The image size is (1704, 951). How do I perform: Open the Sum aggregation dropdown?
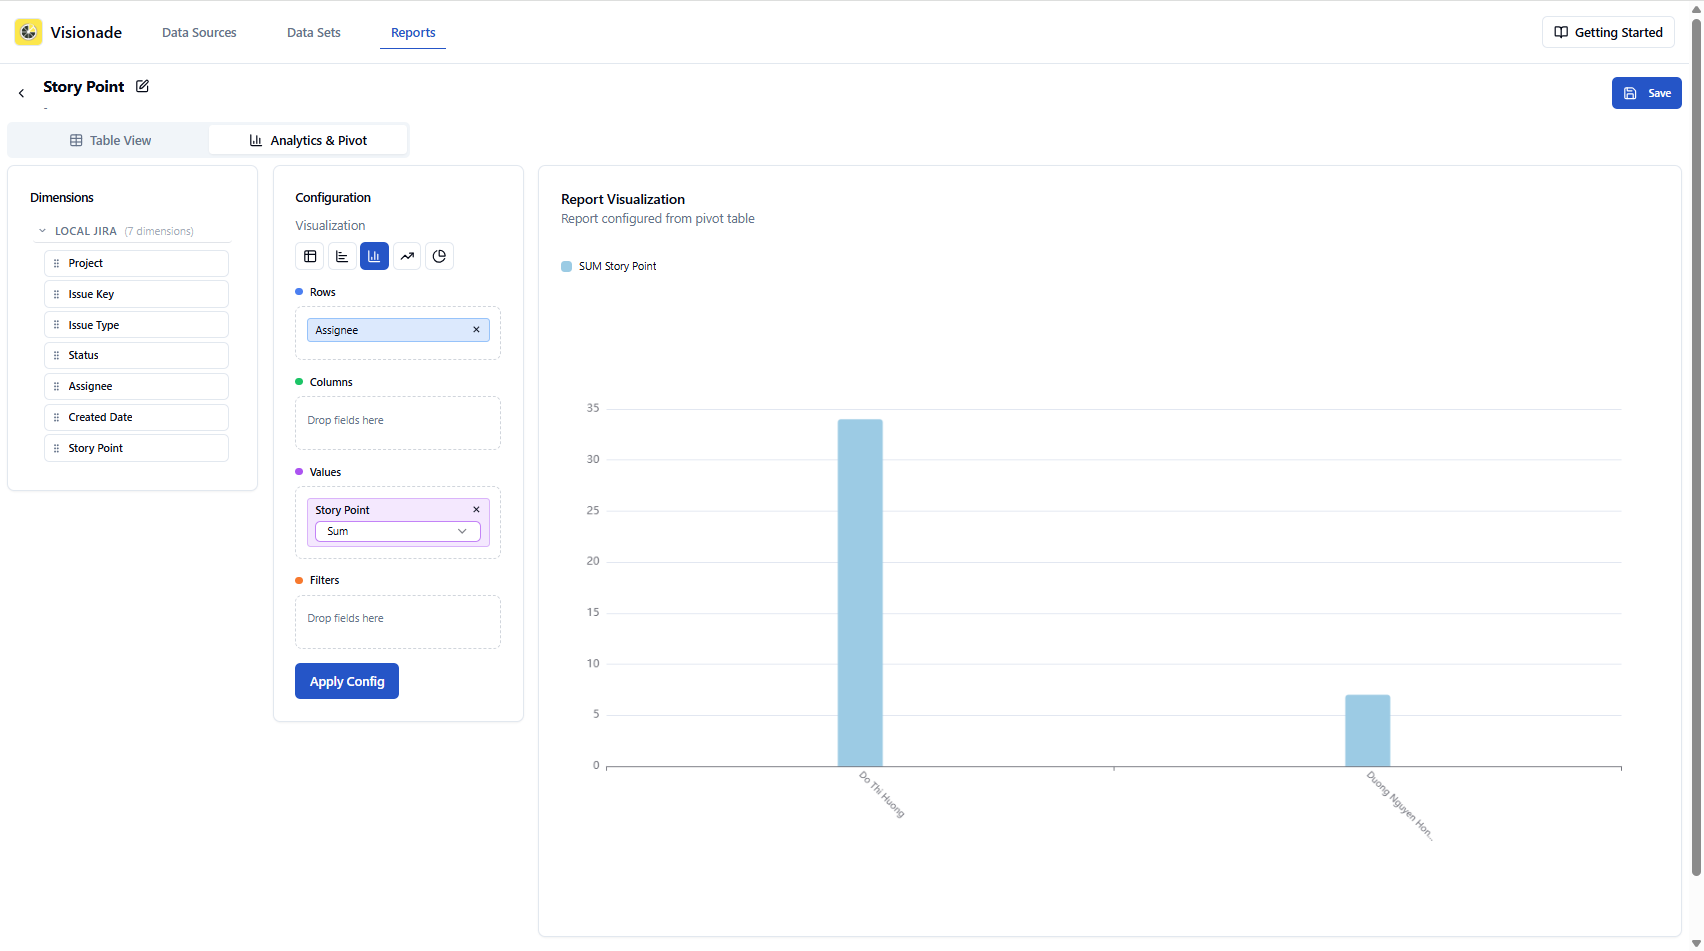[x=397, y=531]
